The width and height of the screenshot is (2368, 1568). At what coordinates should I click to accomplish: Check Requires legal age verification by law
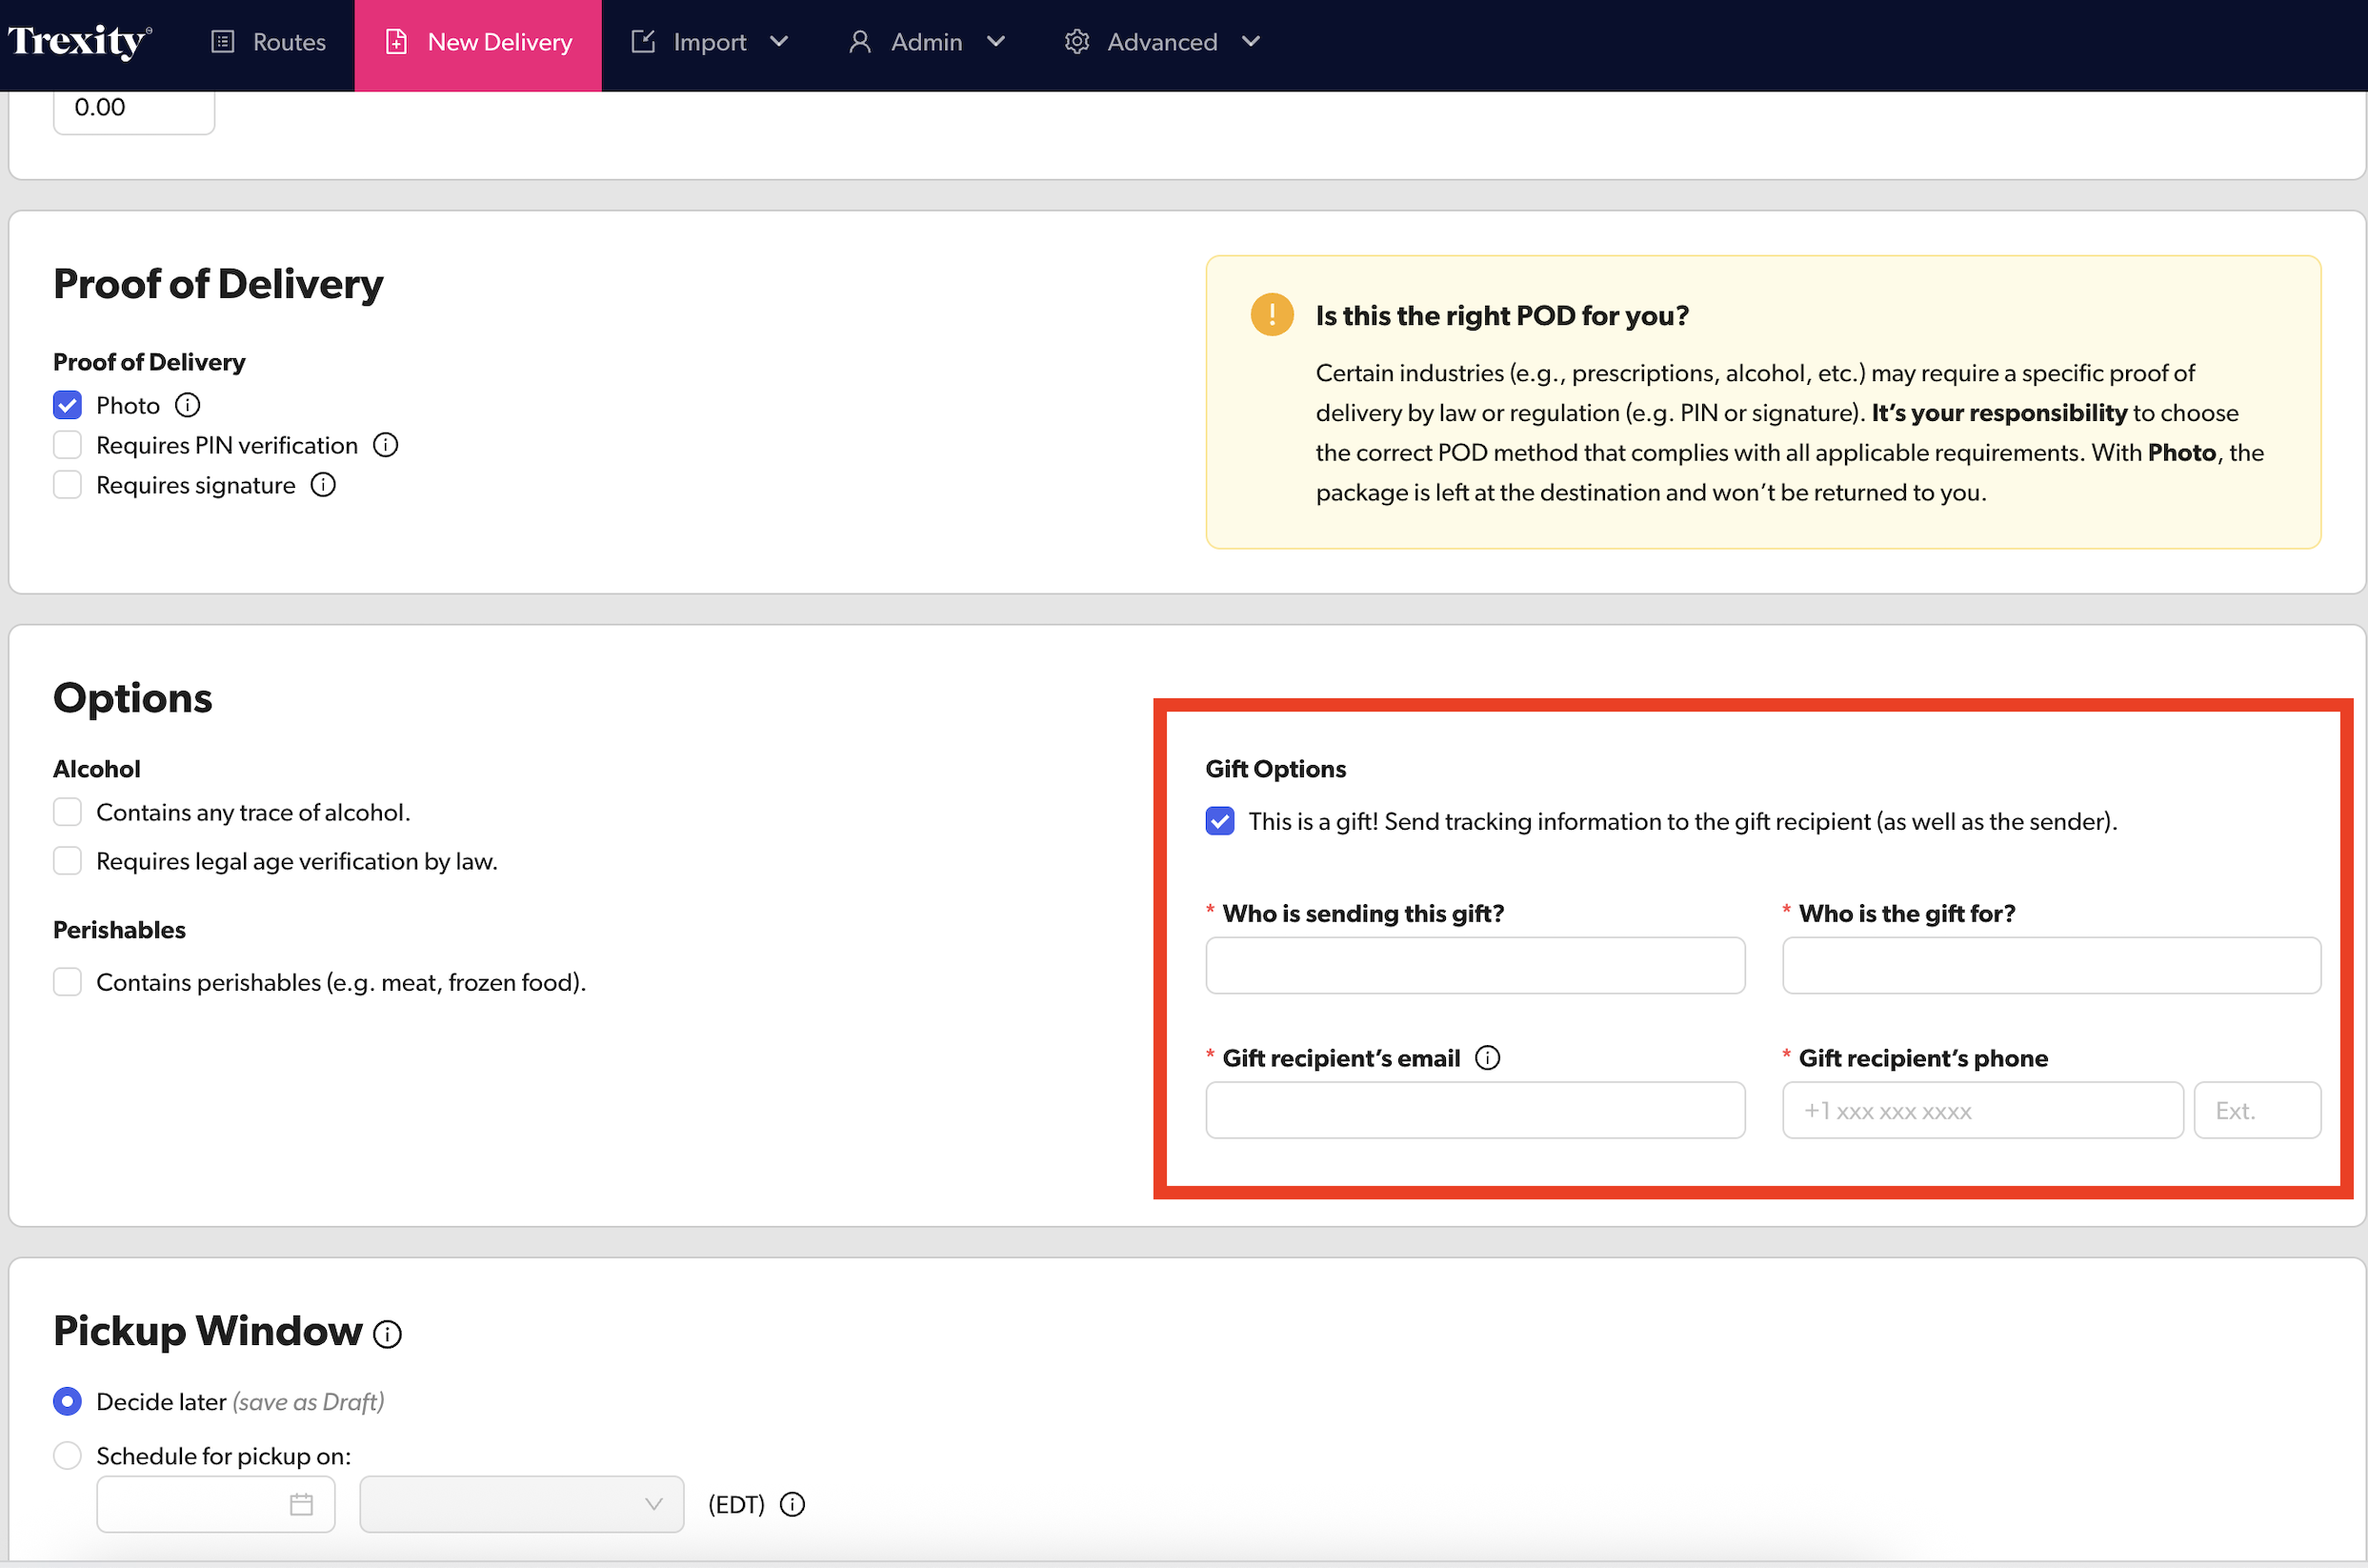tap(67, 861)
